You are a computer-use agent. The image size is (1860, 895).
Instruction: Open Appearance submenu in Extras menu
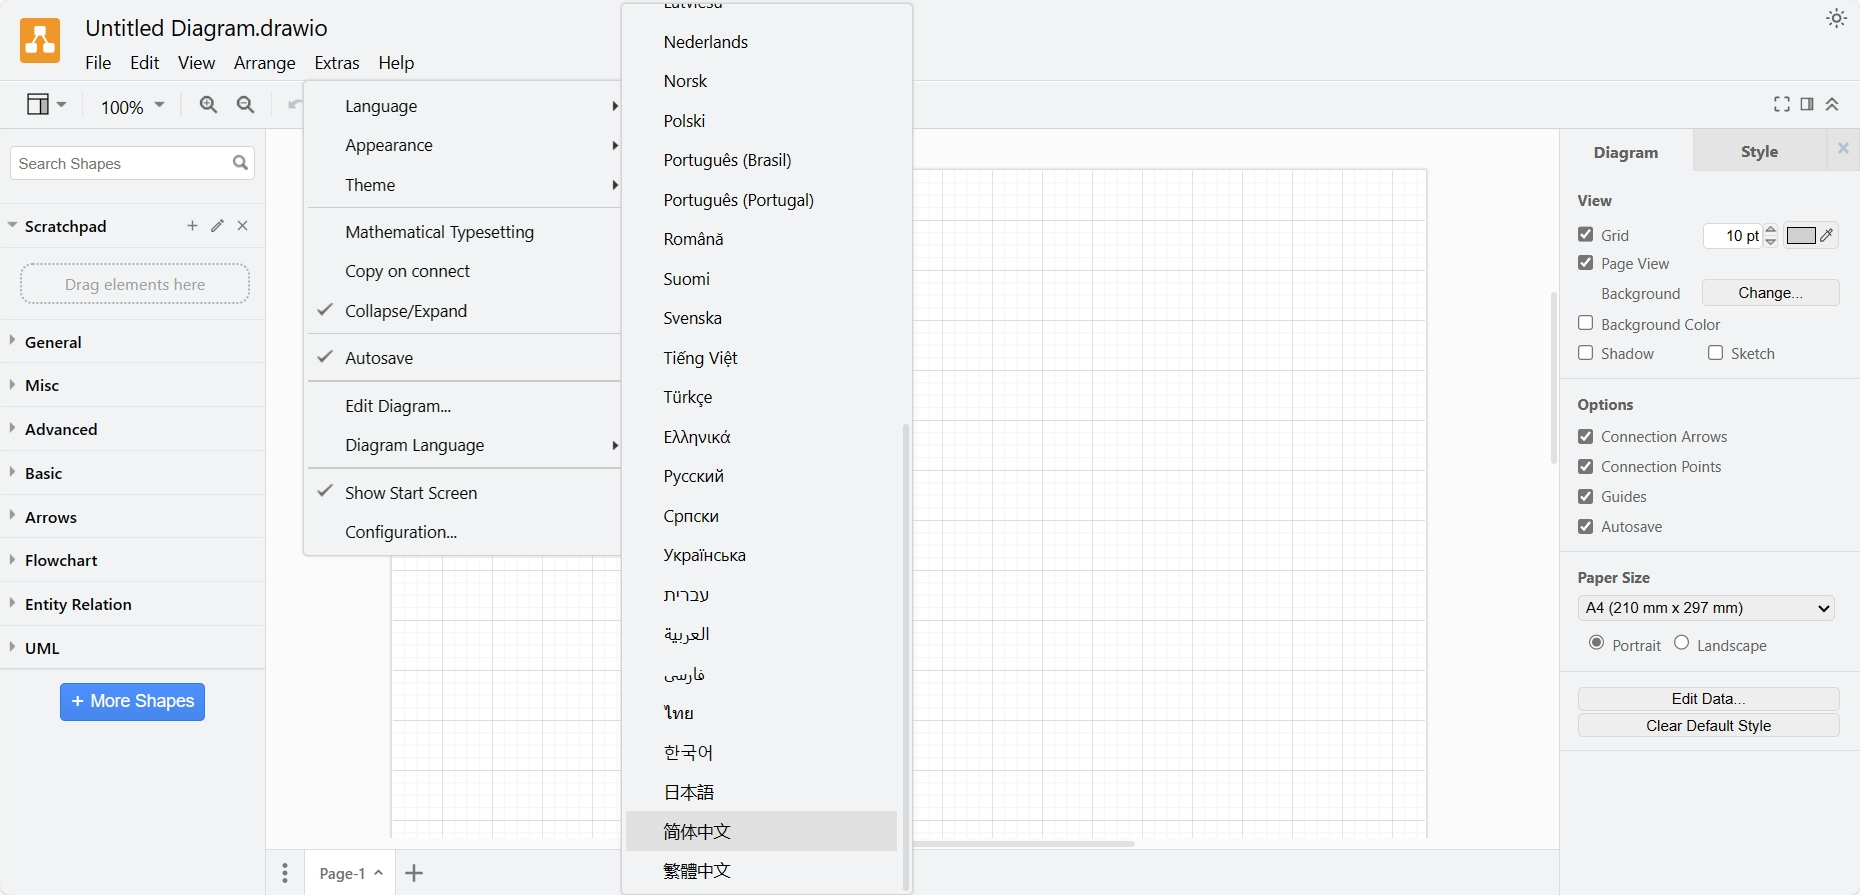[x=464, y=145]
